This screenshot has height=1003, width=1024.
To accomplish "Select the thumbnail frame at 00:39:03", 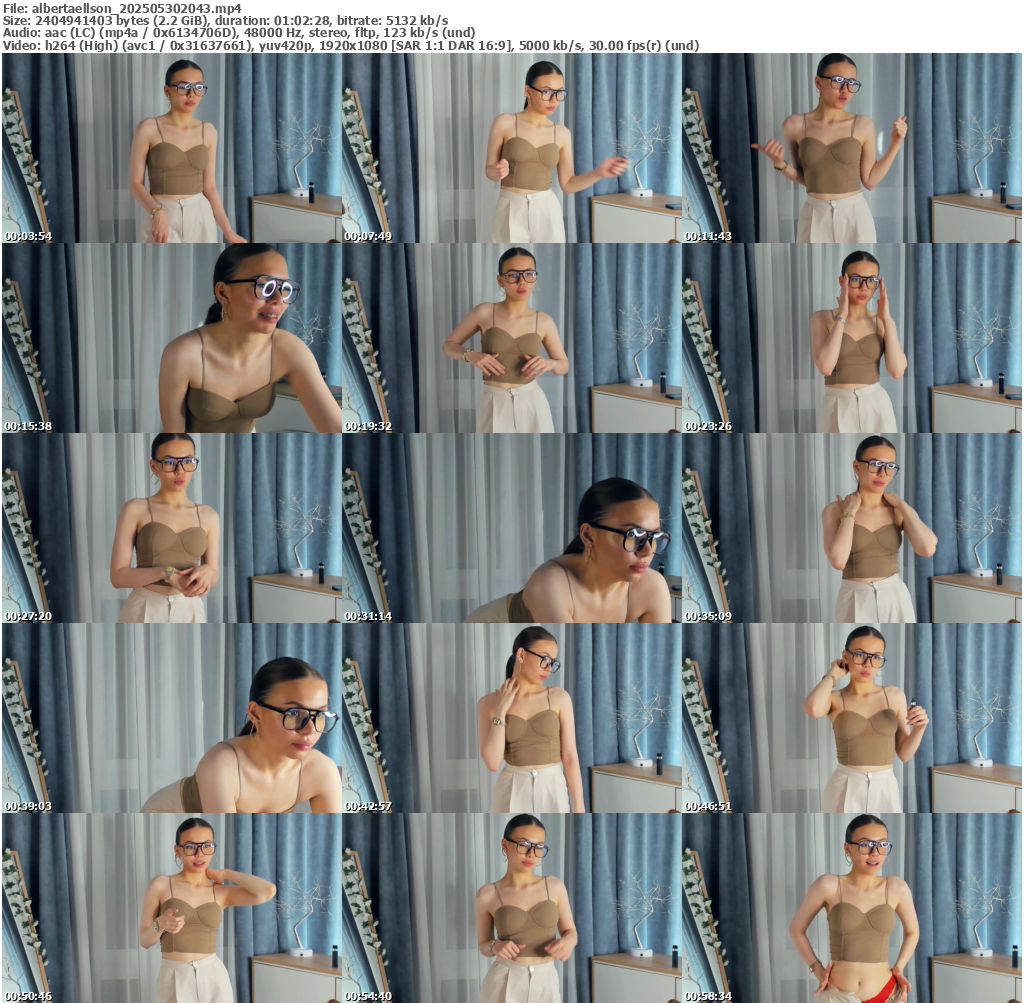I will pos(172,718).
